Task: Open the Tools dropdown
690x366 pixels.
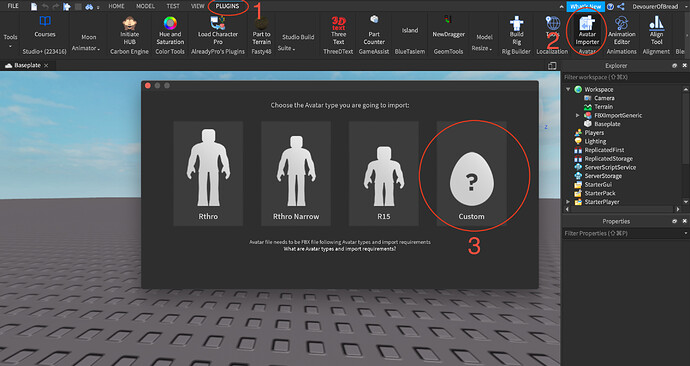Action: click(11, 41)
